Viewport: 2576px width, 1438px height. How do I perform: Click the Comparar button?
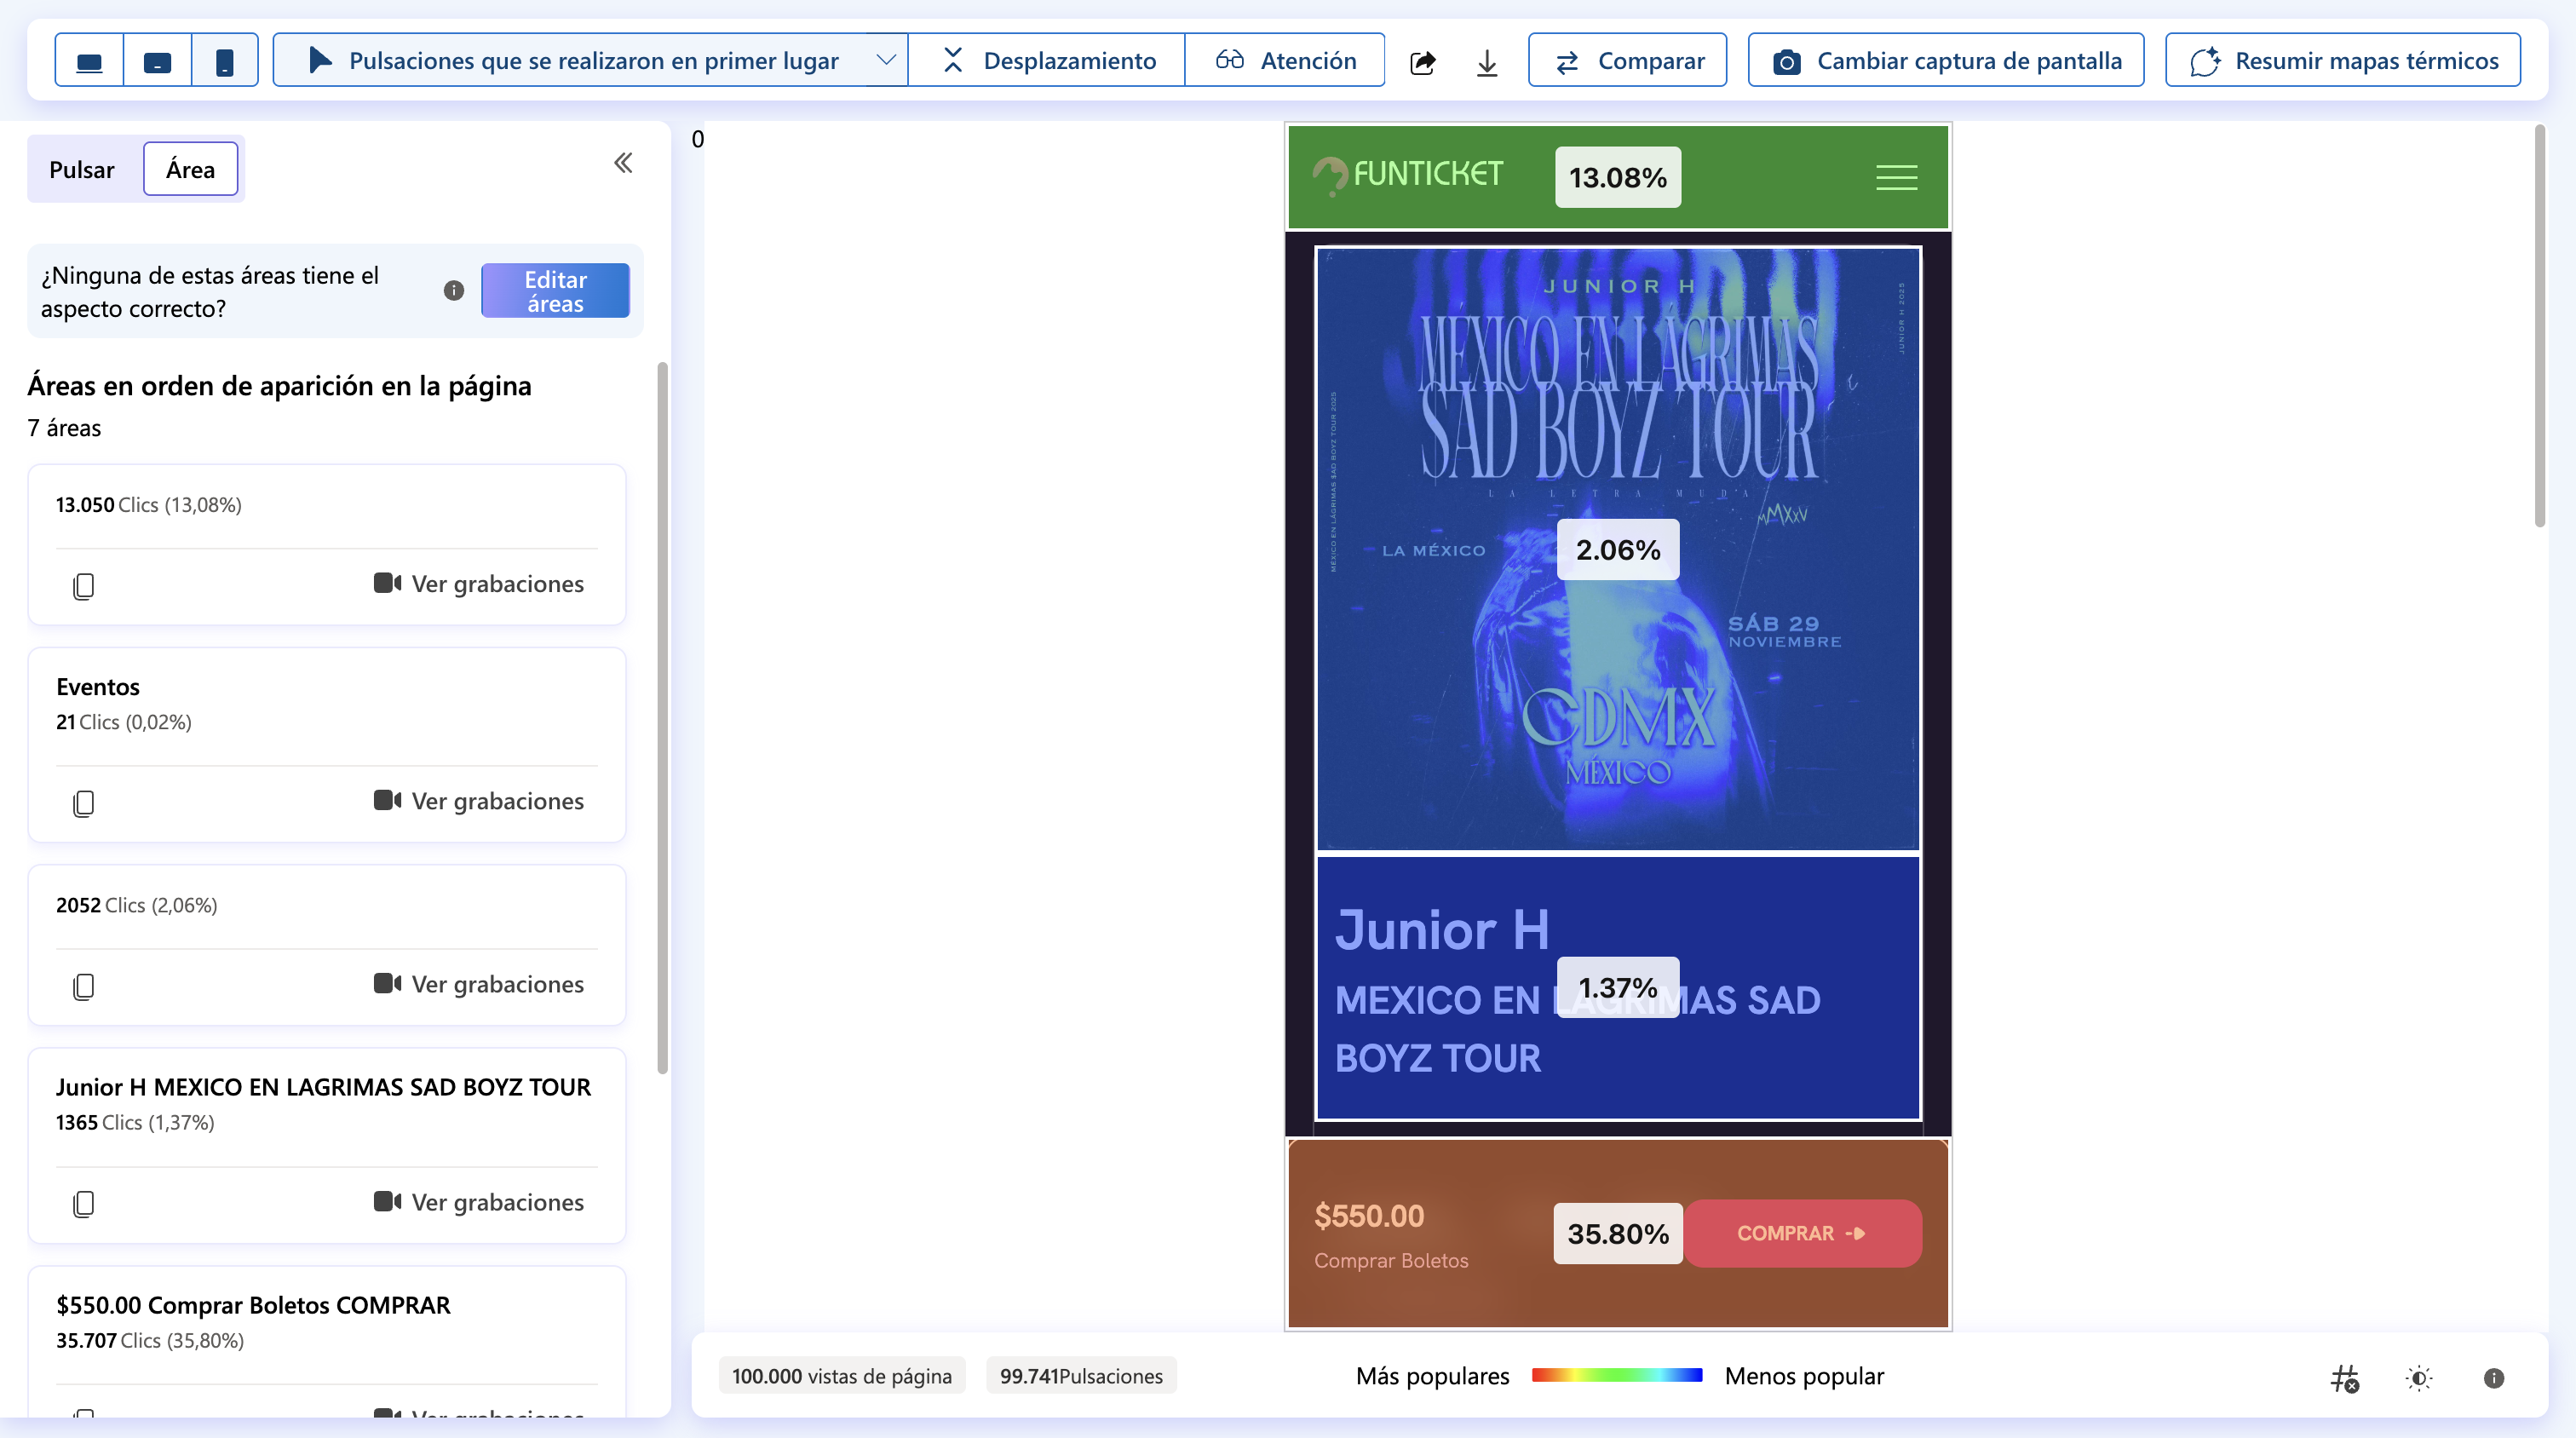(1628, 60)
